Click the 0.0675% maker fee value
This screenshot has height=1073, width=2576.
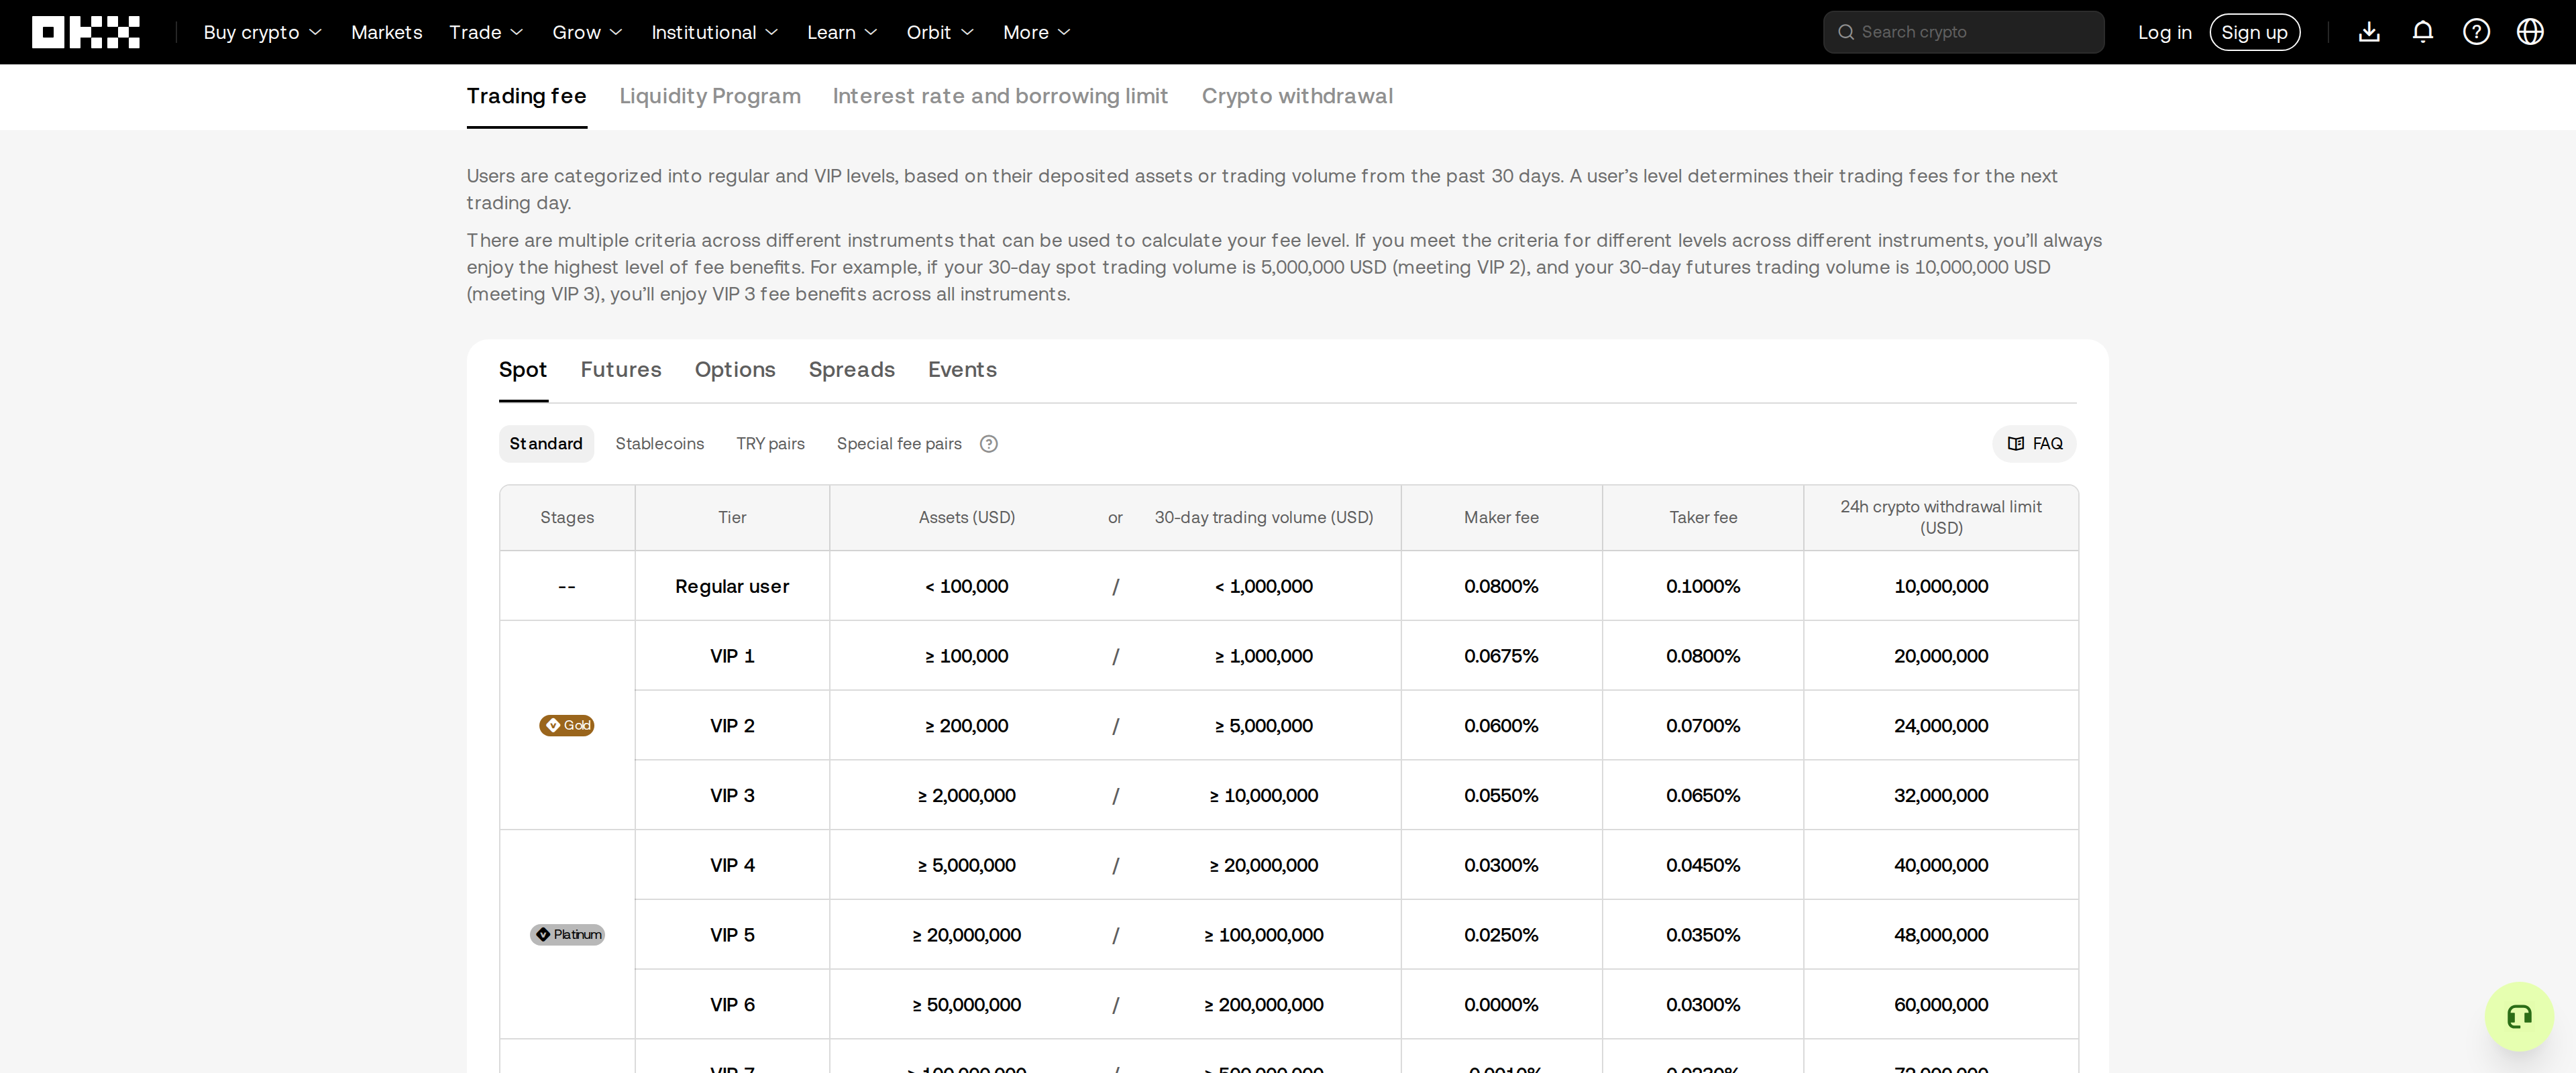coord(1501,656)
